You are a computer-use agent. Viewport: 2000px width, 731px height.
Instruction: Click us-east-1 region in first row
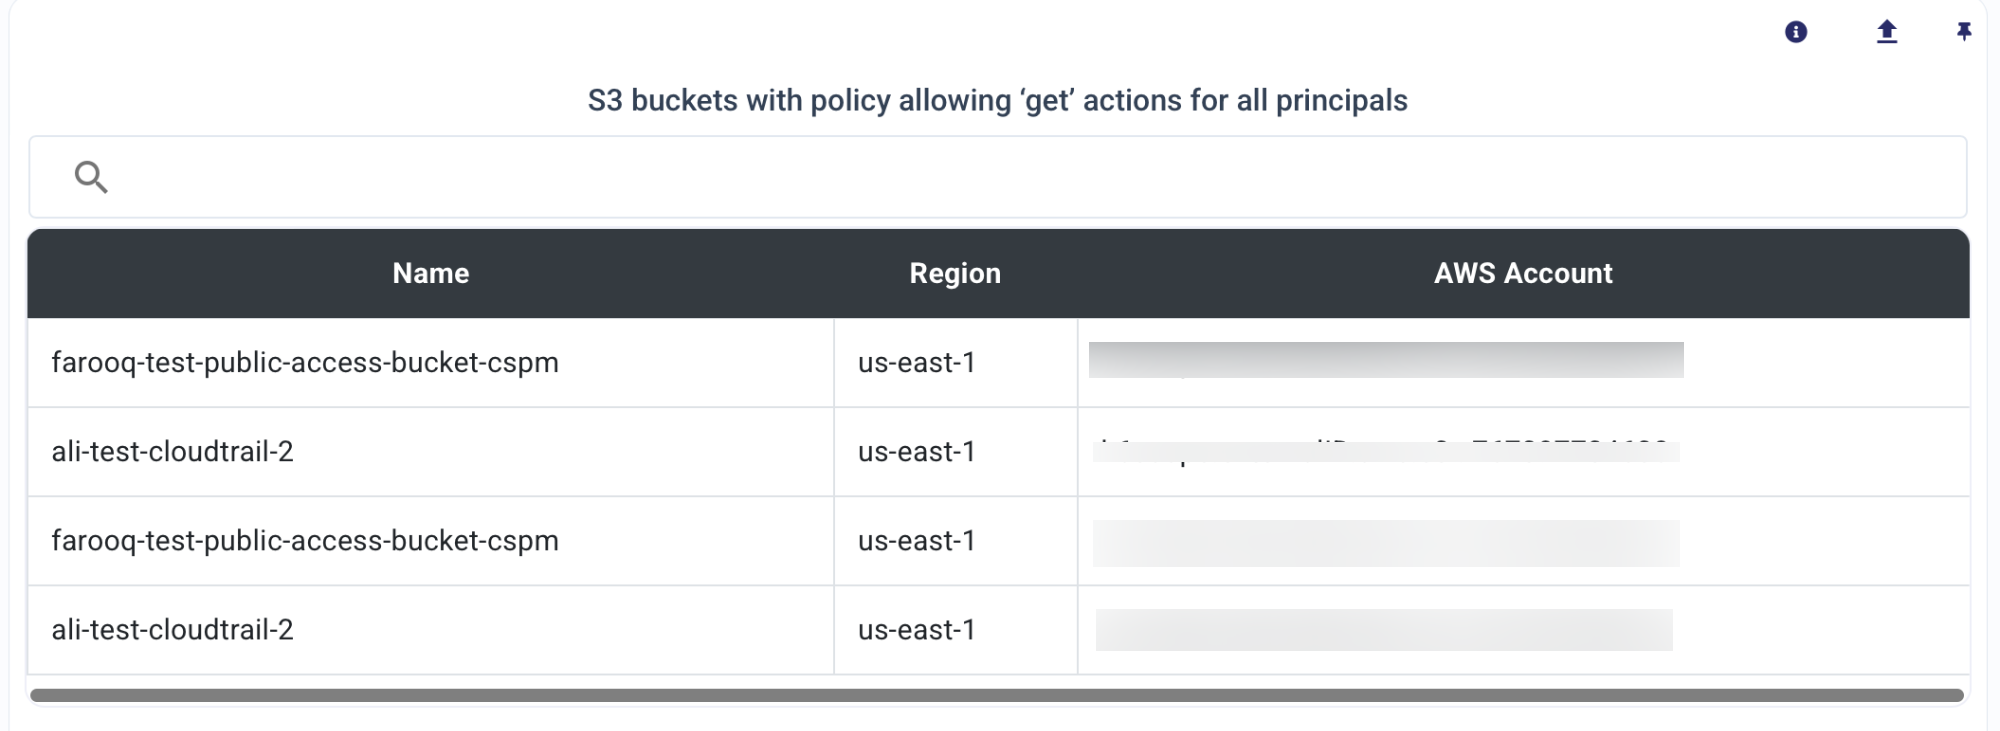click(916, 362)
